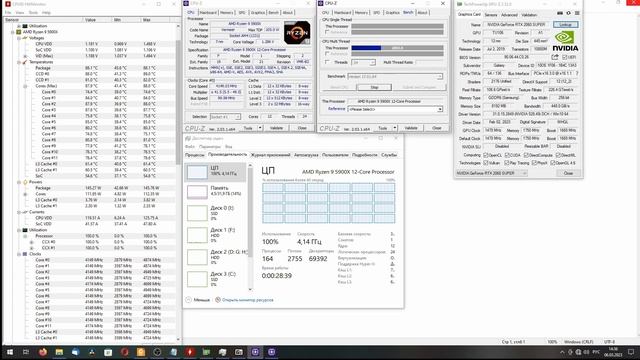Click the Stop button in CPU-Z Bench
640x360 pixels.
(x=374, y=87)
